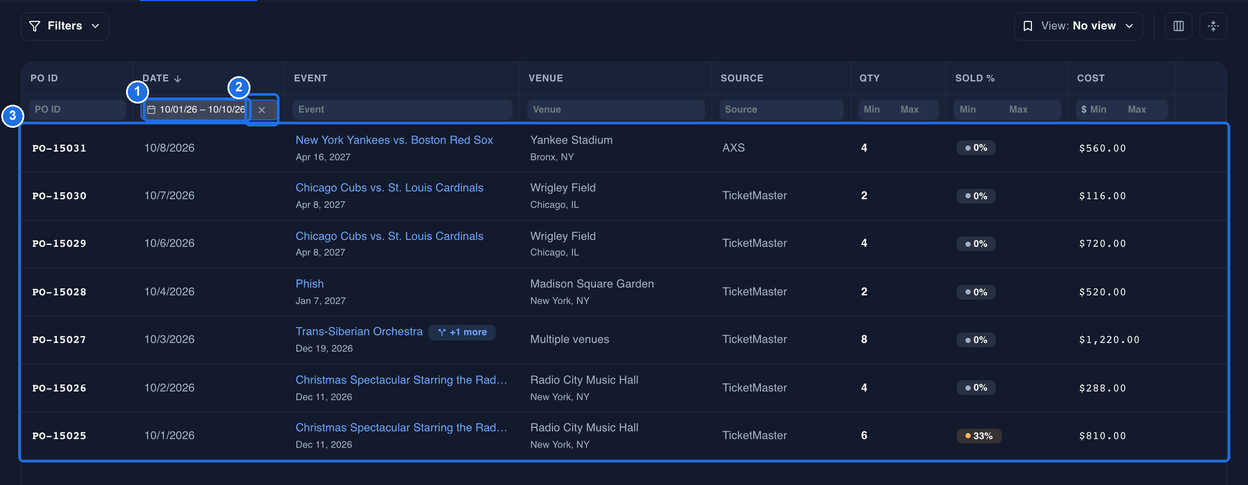
Task: Click the funnel icon on Filters
Action: (35, 26)
